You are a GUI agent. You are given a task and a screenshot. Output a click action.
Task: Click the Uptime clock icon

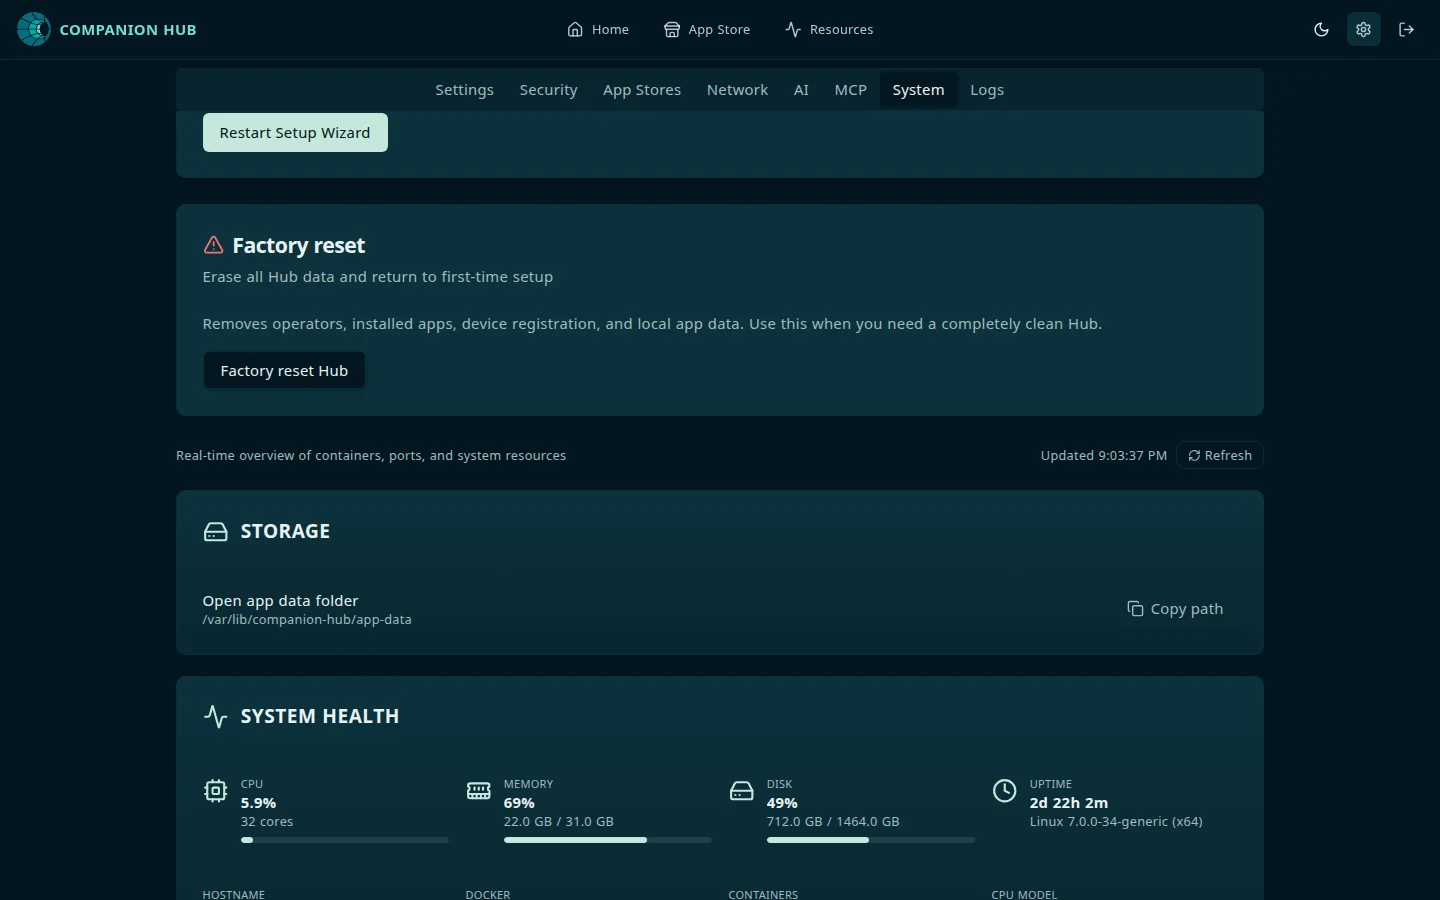1004,791
